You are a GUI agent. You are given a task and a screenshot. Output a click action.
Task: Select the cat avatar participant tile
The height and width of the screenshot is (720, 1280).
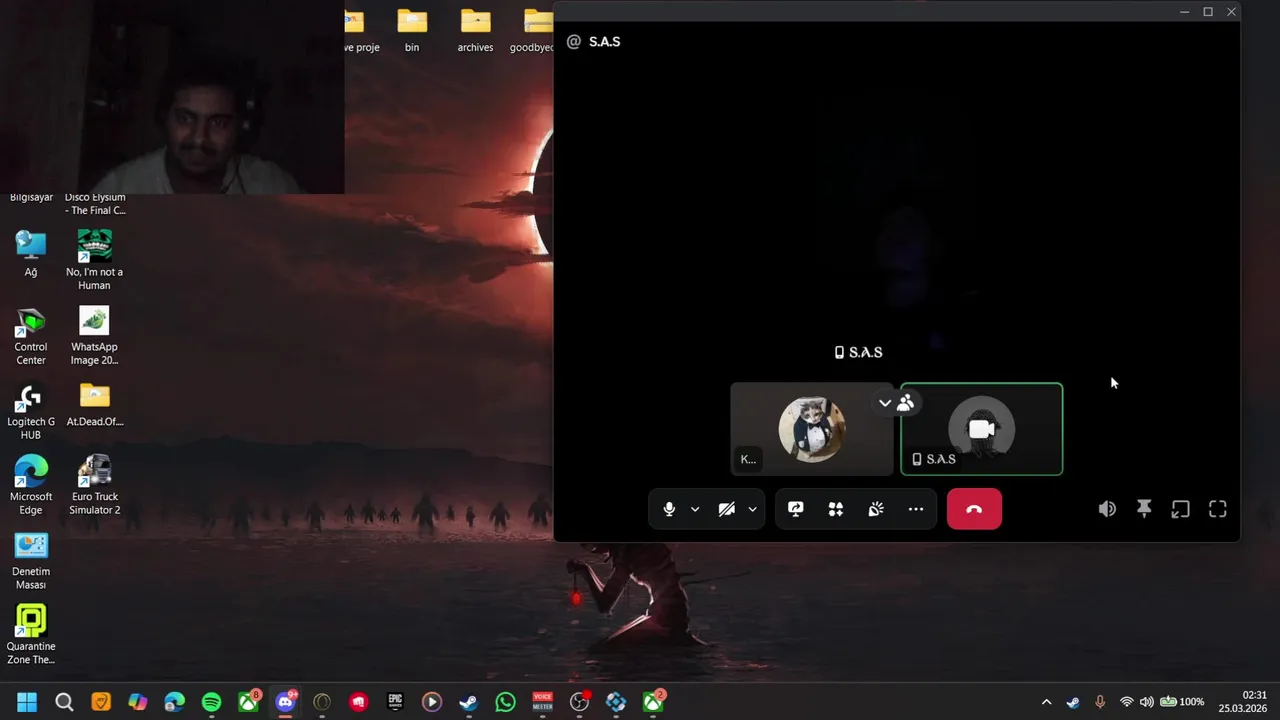tap(812, 429)
